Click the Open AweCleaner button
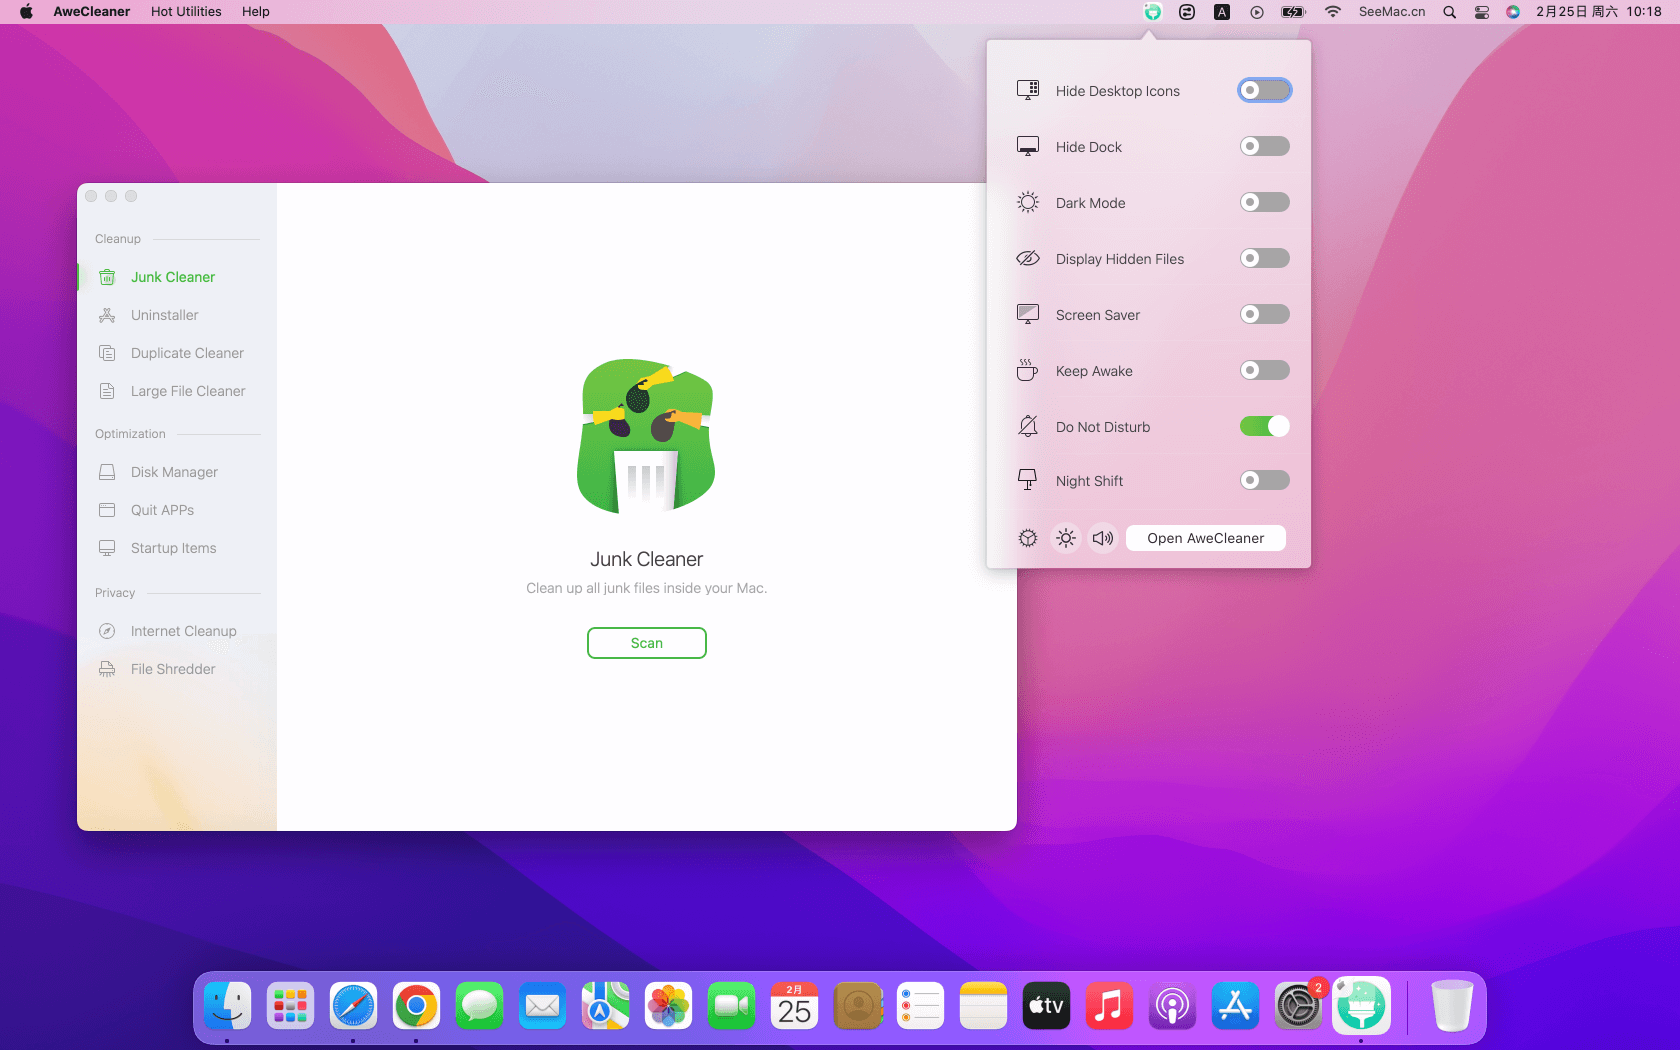This screenshot has height=1050, width=1680. (x=1205, y=538)
